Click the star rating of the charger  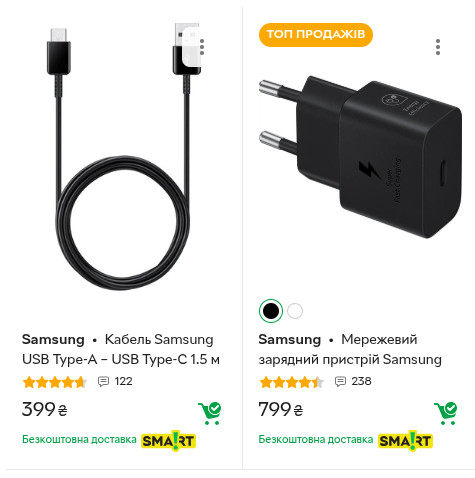(x=292, y=382)
